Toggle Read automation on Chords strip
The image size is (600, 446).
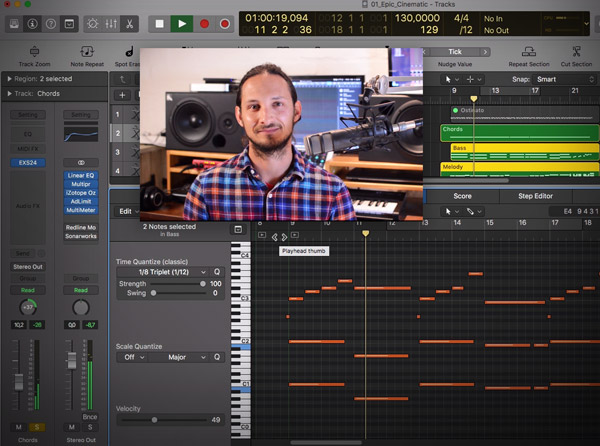[x=28, y=290]
